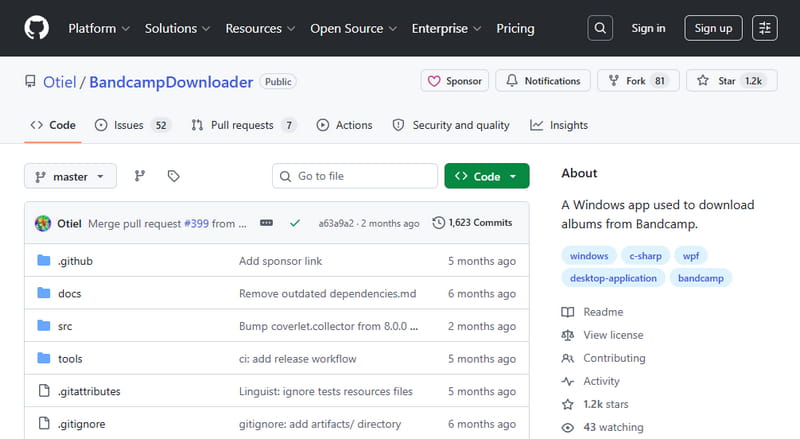The width and height of the screenshot is (800, 439).
Task: Expand commit message ellipsis icon
Action: tap(266, 223)
